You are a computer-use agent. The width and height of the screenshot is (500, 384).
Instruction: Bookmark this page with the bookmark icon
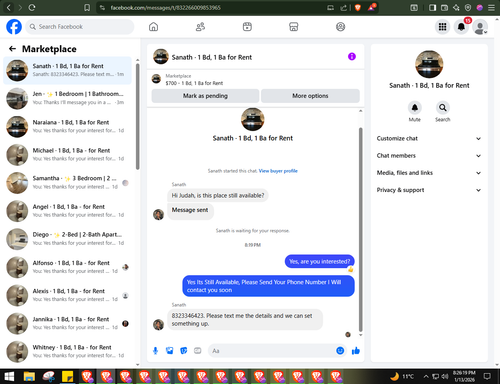[x=87, y=7]
